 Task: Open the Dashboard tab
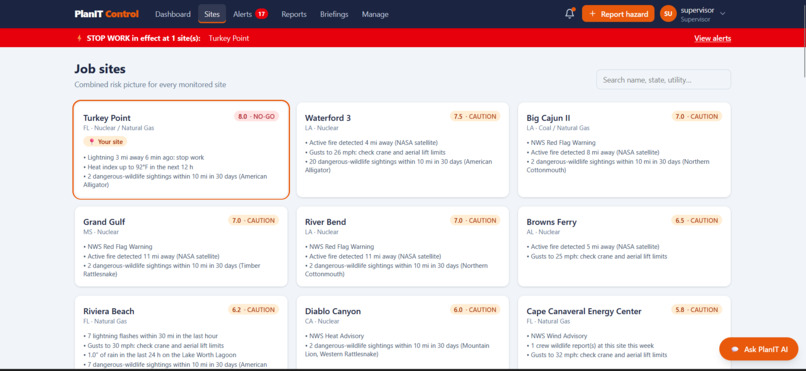coord(173,14)
